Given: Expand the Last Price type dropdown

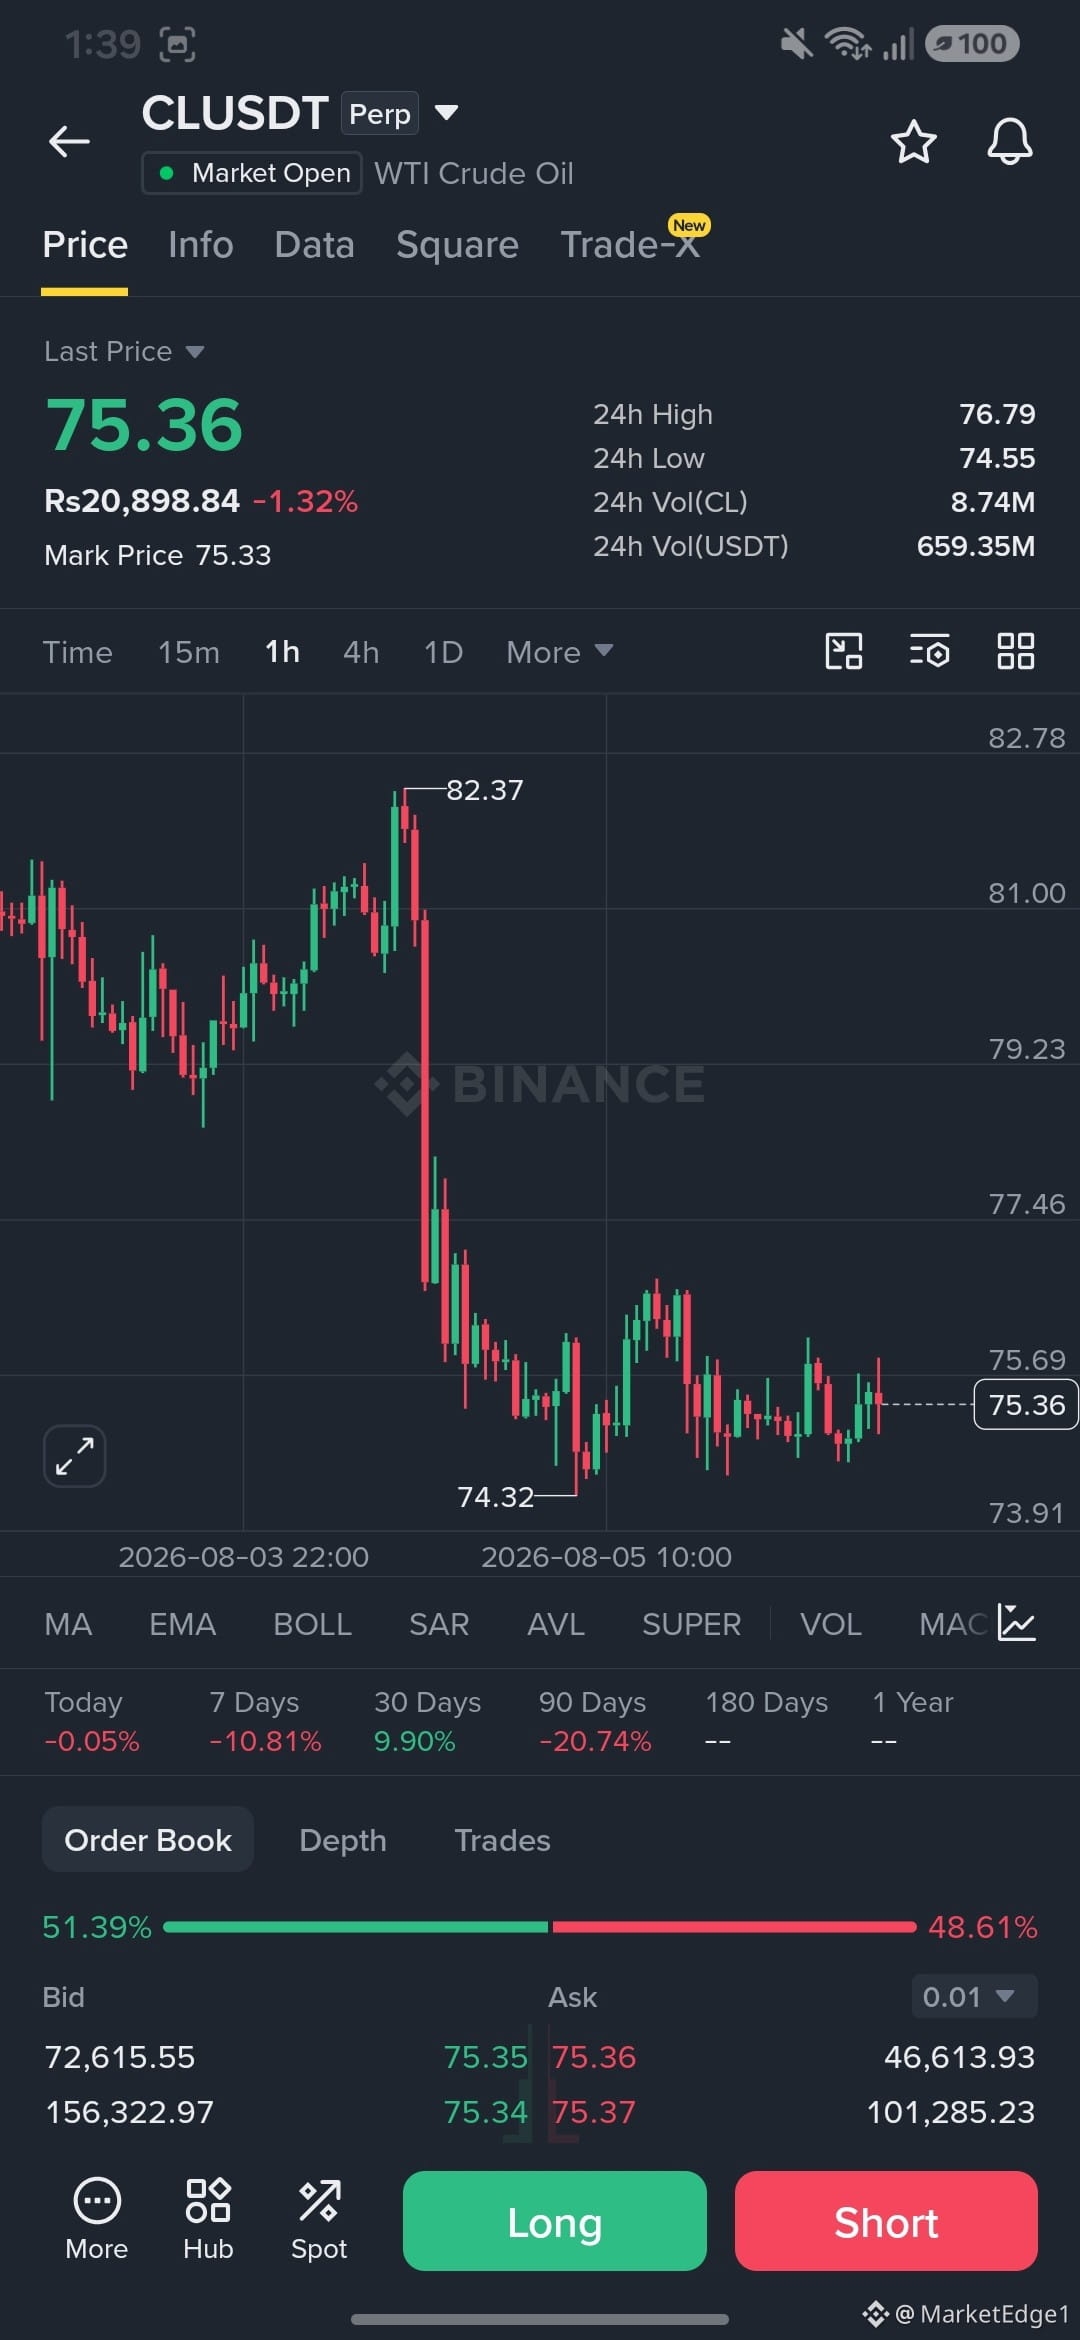Looking at the screenshot, I should point(124,351).
